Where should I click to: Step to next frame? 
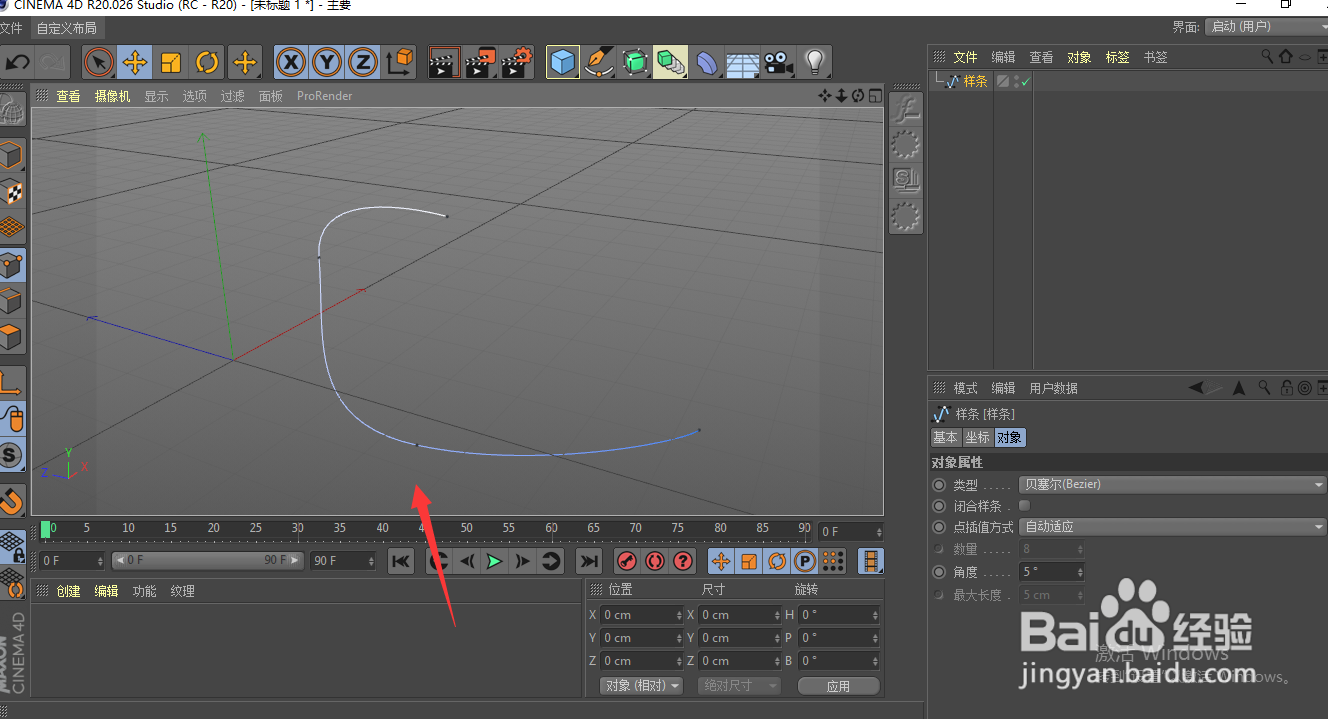point(522,561)
